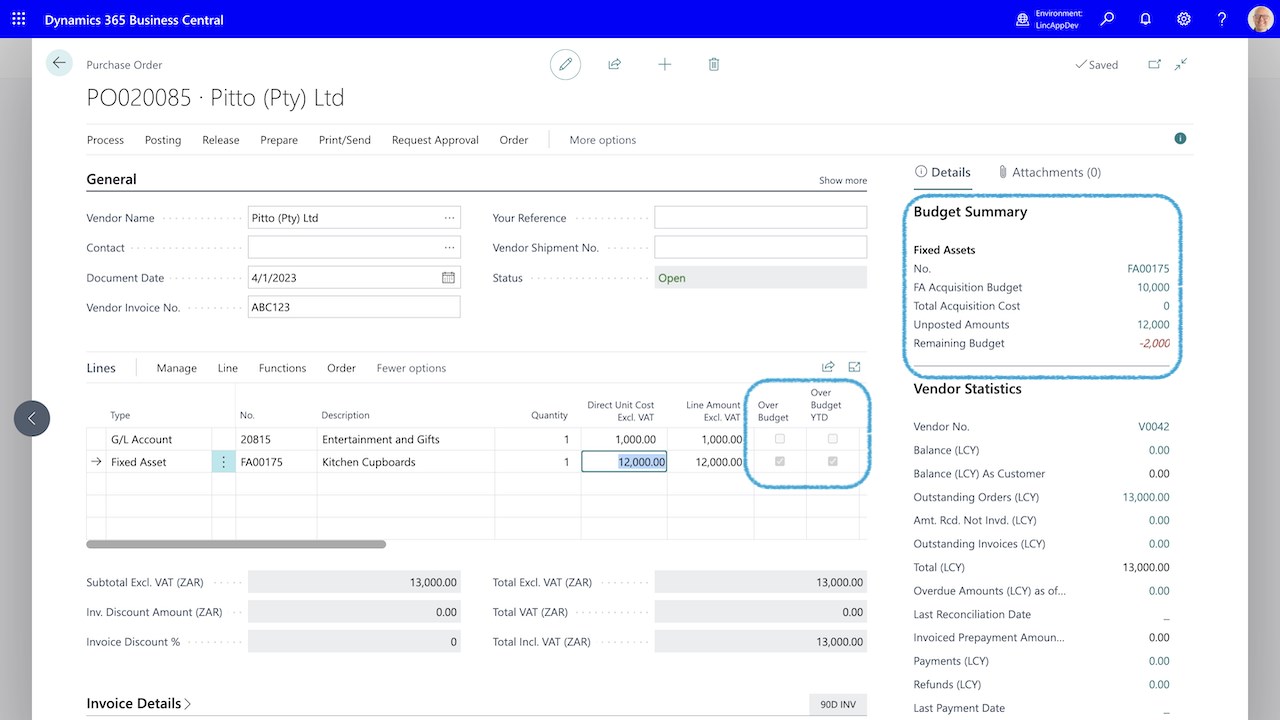Open FA Acquisition Budget value 10,000

coord(1153,287)
